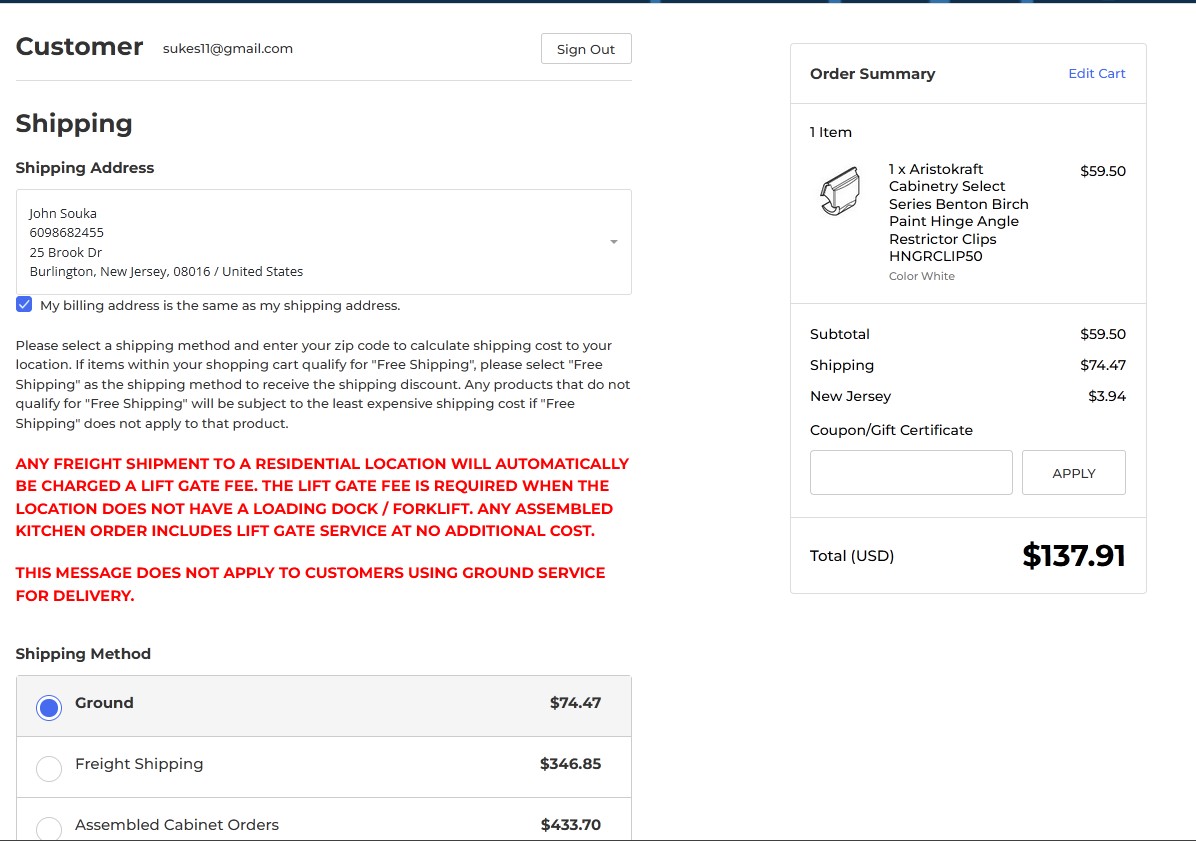The width and height of the screenshot is (1196, 841).
Task: Expand the shipping address dropdown arrow
Action: click(x=613, y=242)
